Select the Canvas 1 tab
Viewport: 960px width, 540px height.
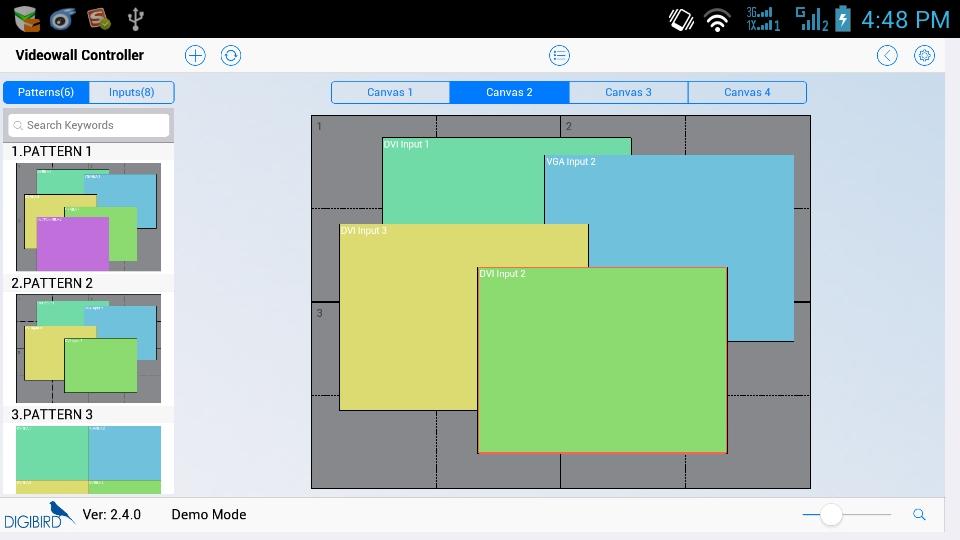390,92
